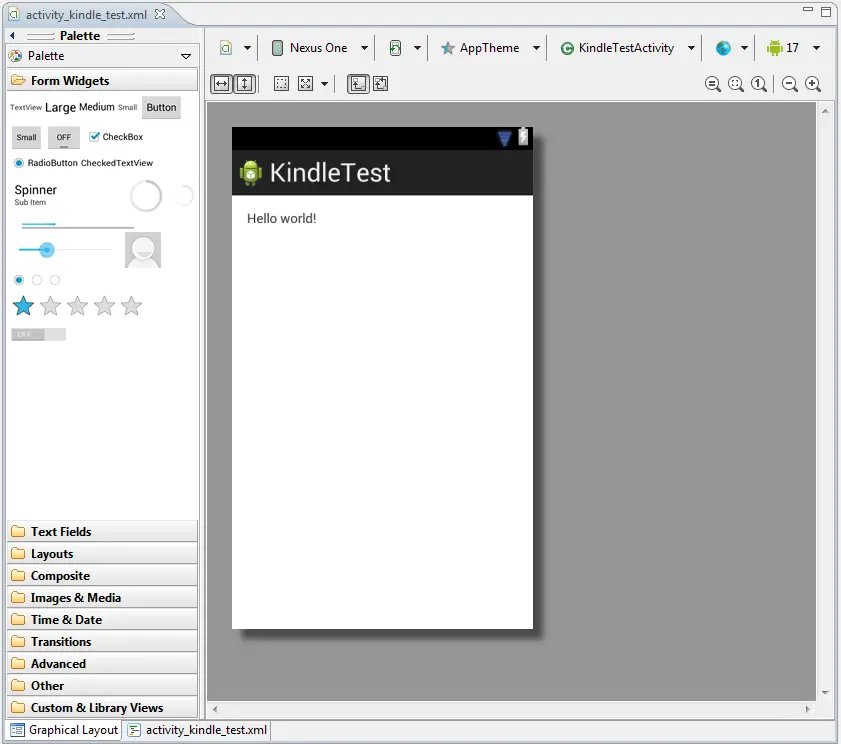
Task: Select the RadioButton widget in Form Widgets
Action: 47,165
